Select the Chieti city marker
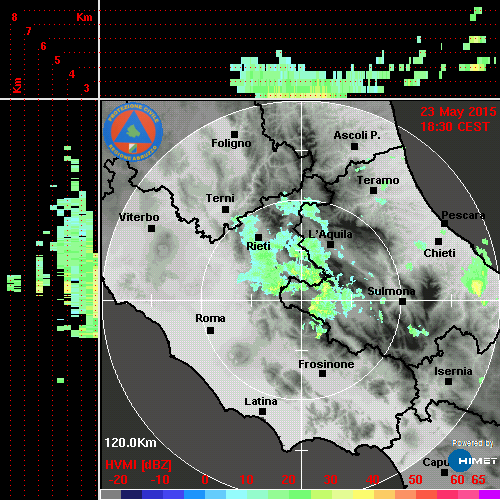Screen dimensions: 500x500 click(x=438, y=241)
